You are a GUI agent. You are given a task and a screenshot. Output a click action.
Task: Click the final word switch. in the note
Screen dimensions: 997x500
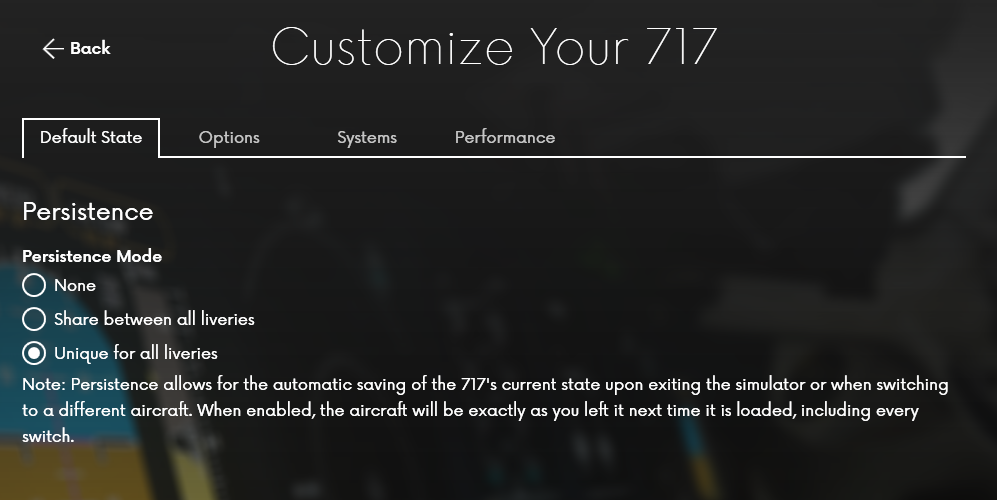[48, 436]
